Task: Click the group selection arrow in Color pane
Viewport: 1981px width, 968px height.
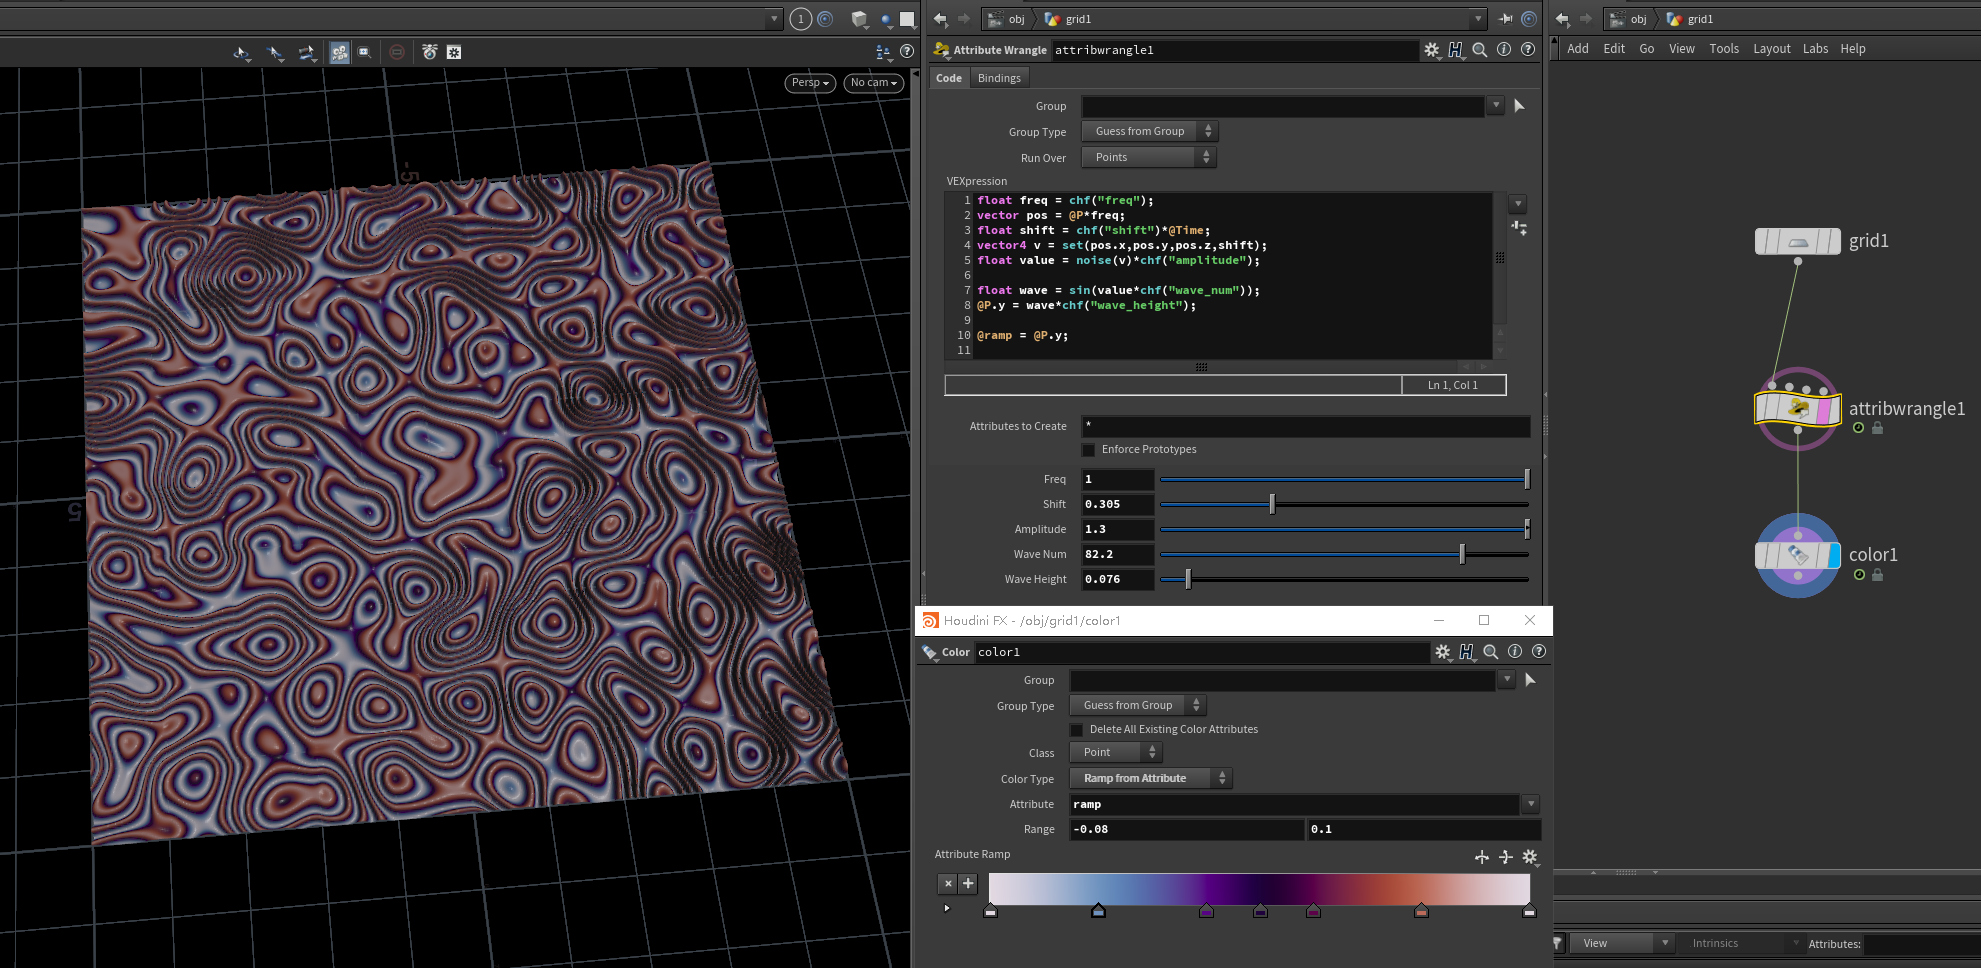Action: [1530, 680]
